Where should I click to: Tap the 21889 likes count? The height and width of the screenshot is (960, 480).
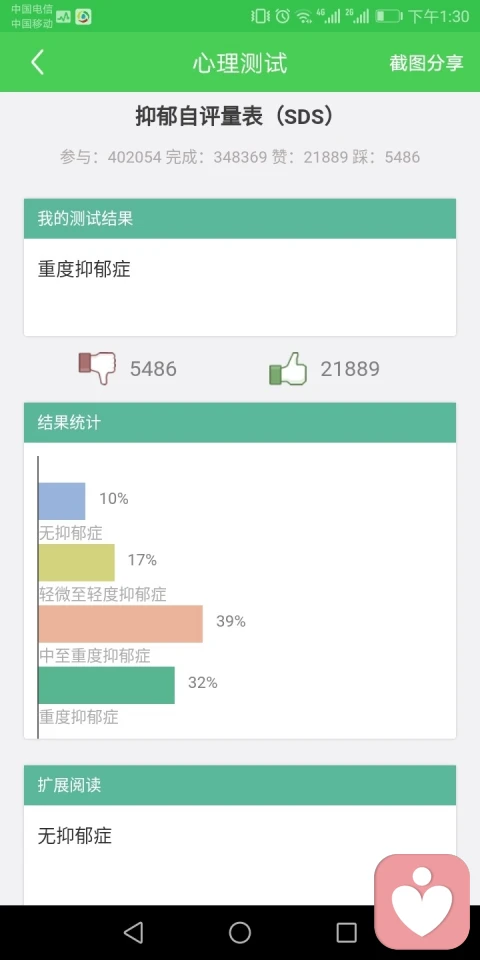[350, 369]
